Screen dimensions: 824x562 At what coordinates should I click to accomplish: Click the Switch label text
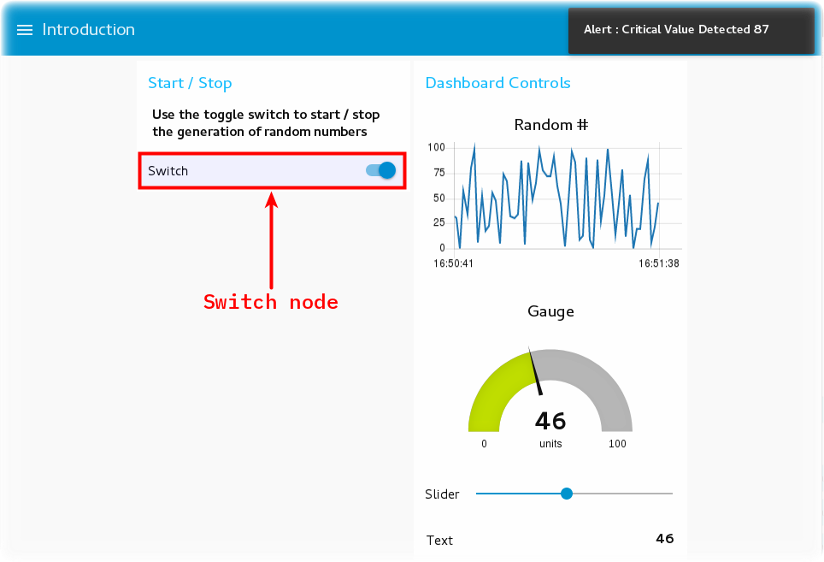[168, 171]
